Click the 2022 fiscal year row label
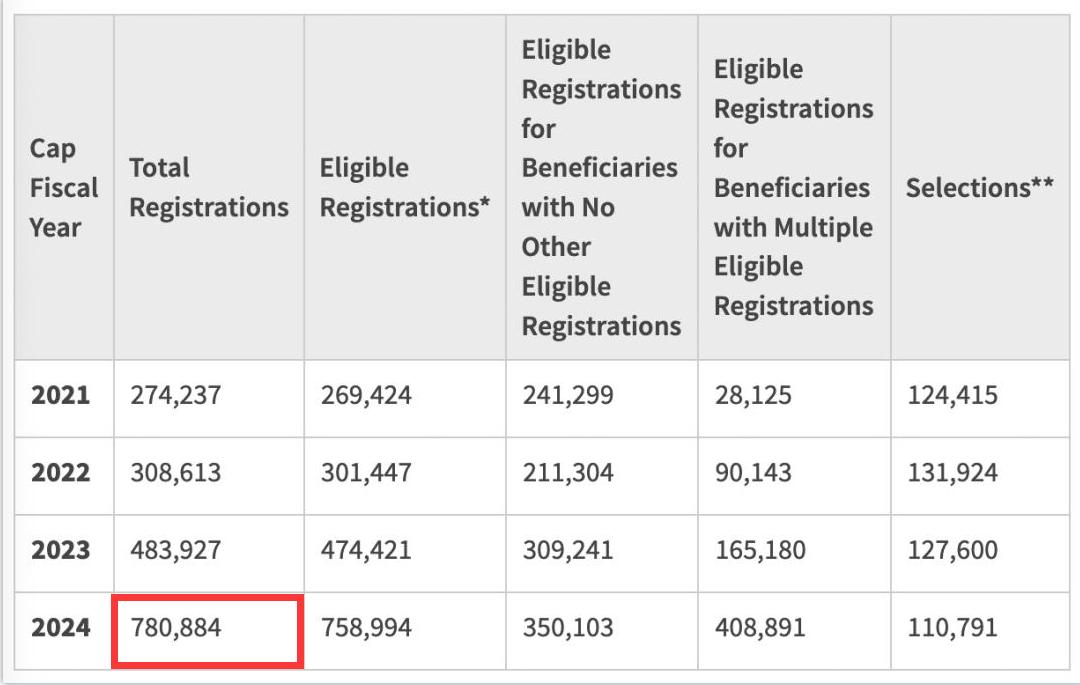This screenshot has height=685, width=1080. (x=61, y=472)
